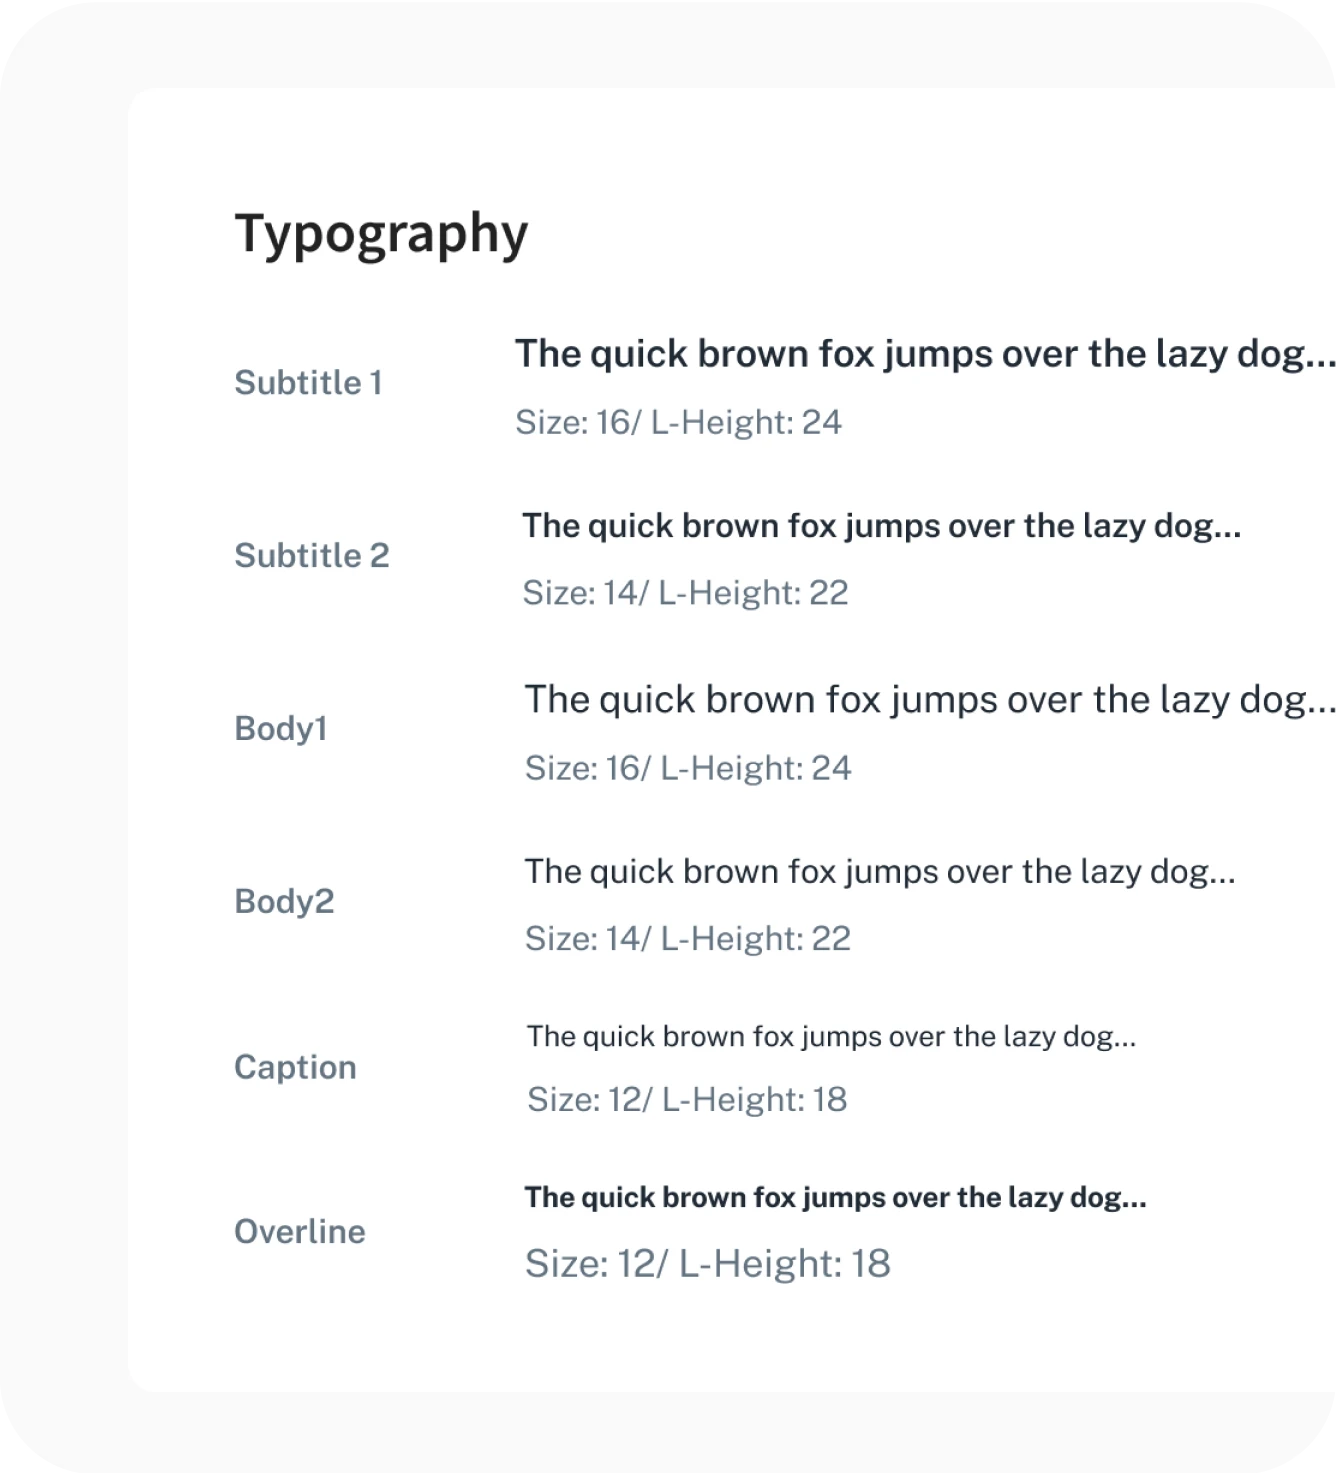Click the Typography heading
Viewport: 1336px width, 1473px height.
coord(380,233)
